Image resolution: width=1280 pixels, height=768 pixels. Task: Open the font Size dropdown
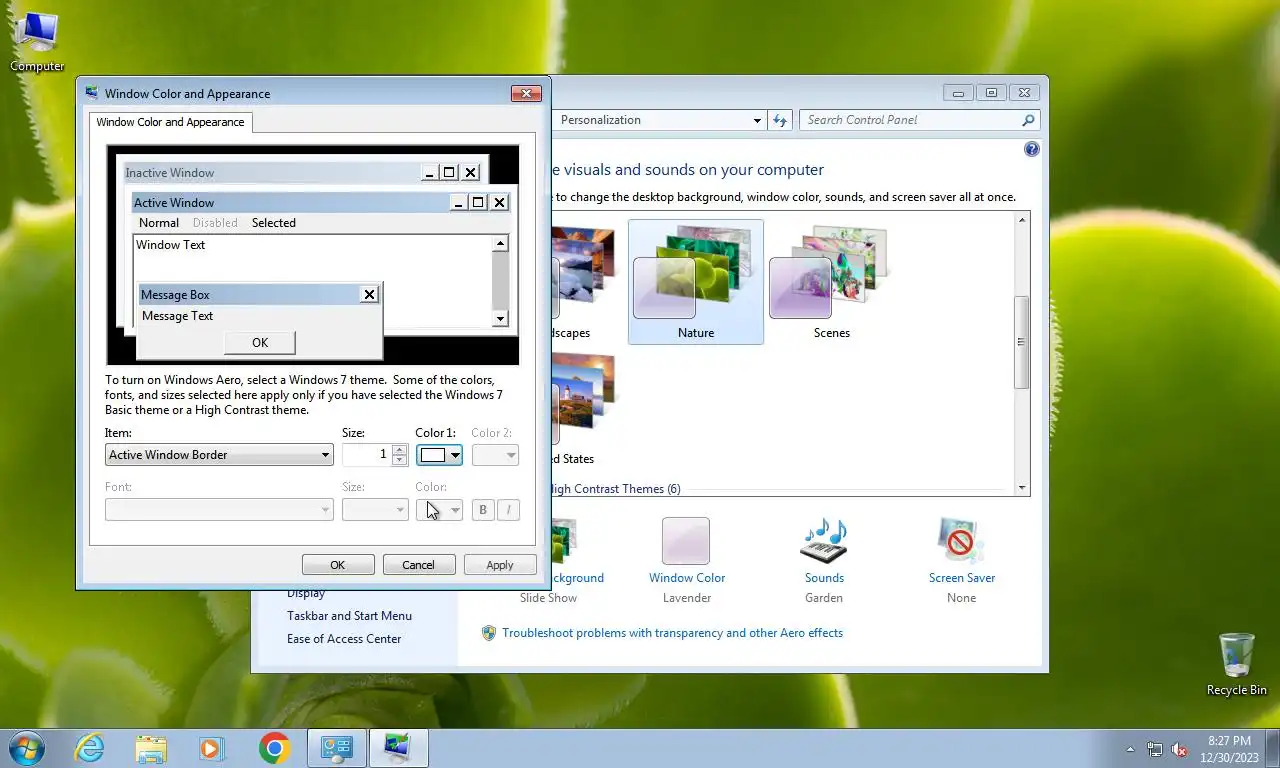(x=375, y=509)
